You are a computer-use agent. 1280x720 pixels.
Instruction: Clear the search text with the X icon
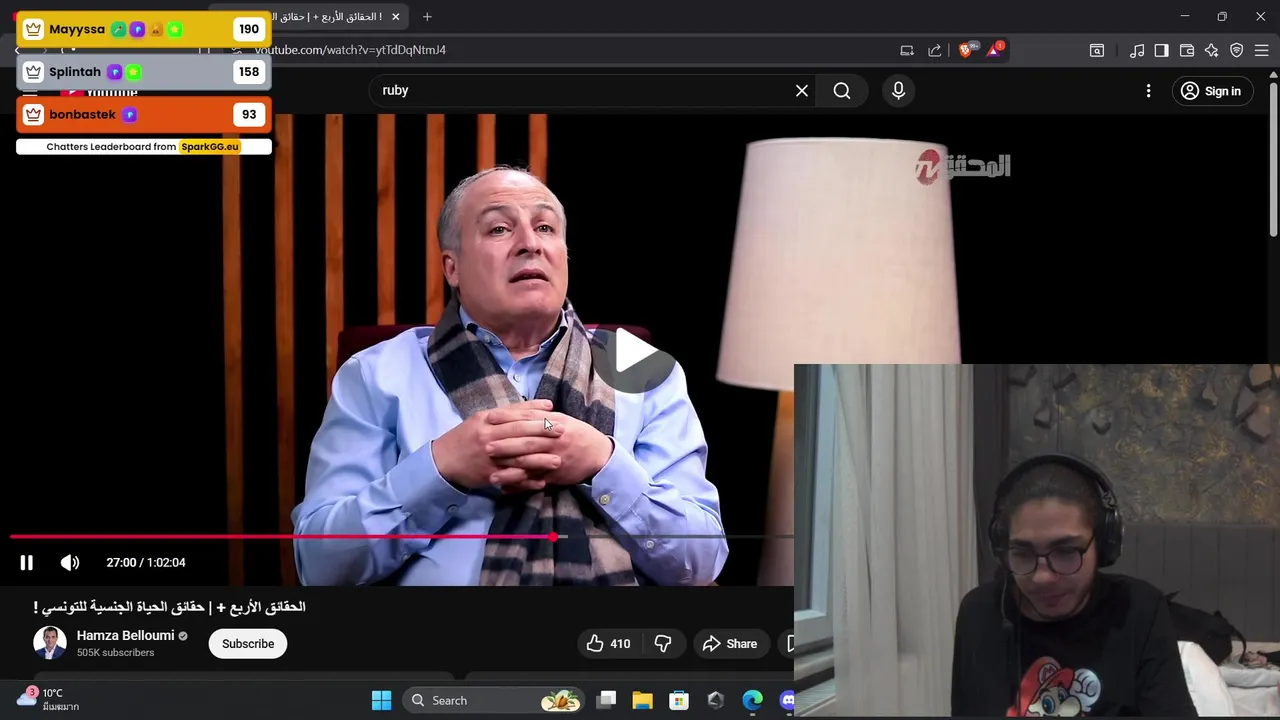tap(802, 91)
